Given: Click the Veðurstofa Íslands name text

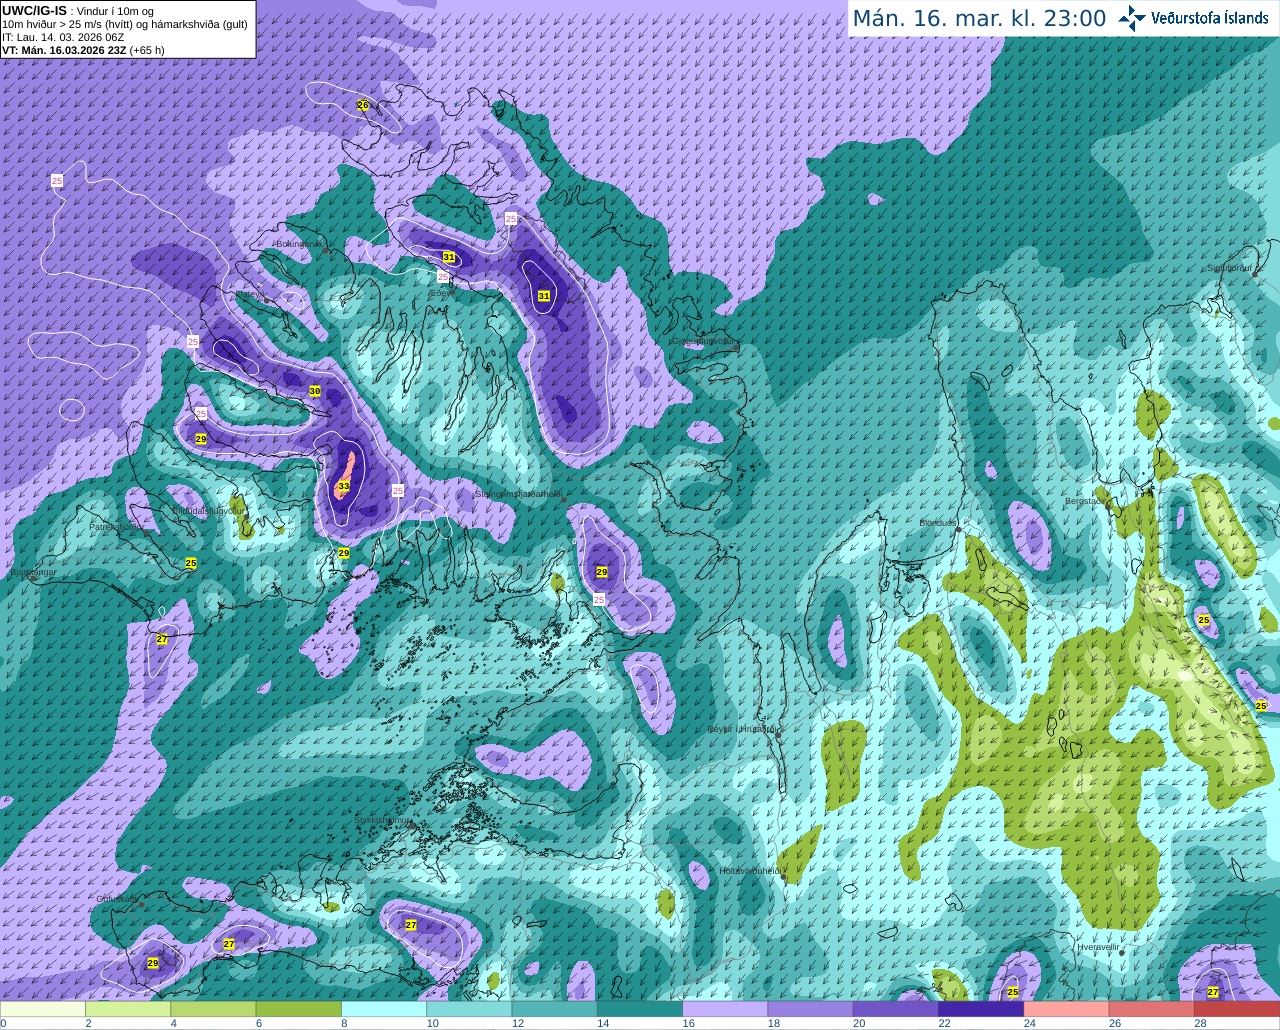Looking at the screenshot, I should 1209,18.
